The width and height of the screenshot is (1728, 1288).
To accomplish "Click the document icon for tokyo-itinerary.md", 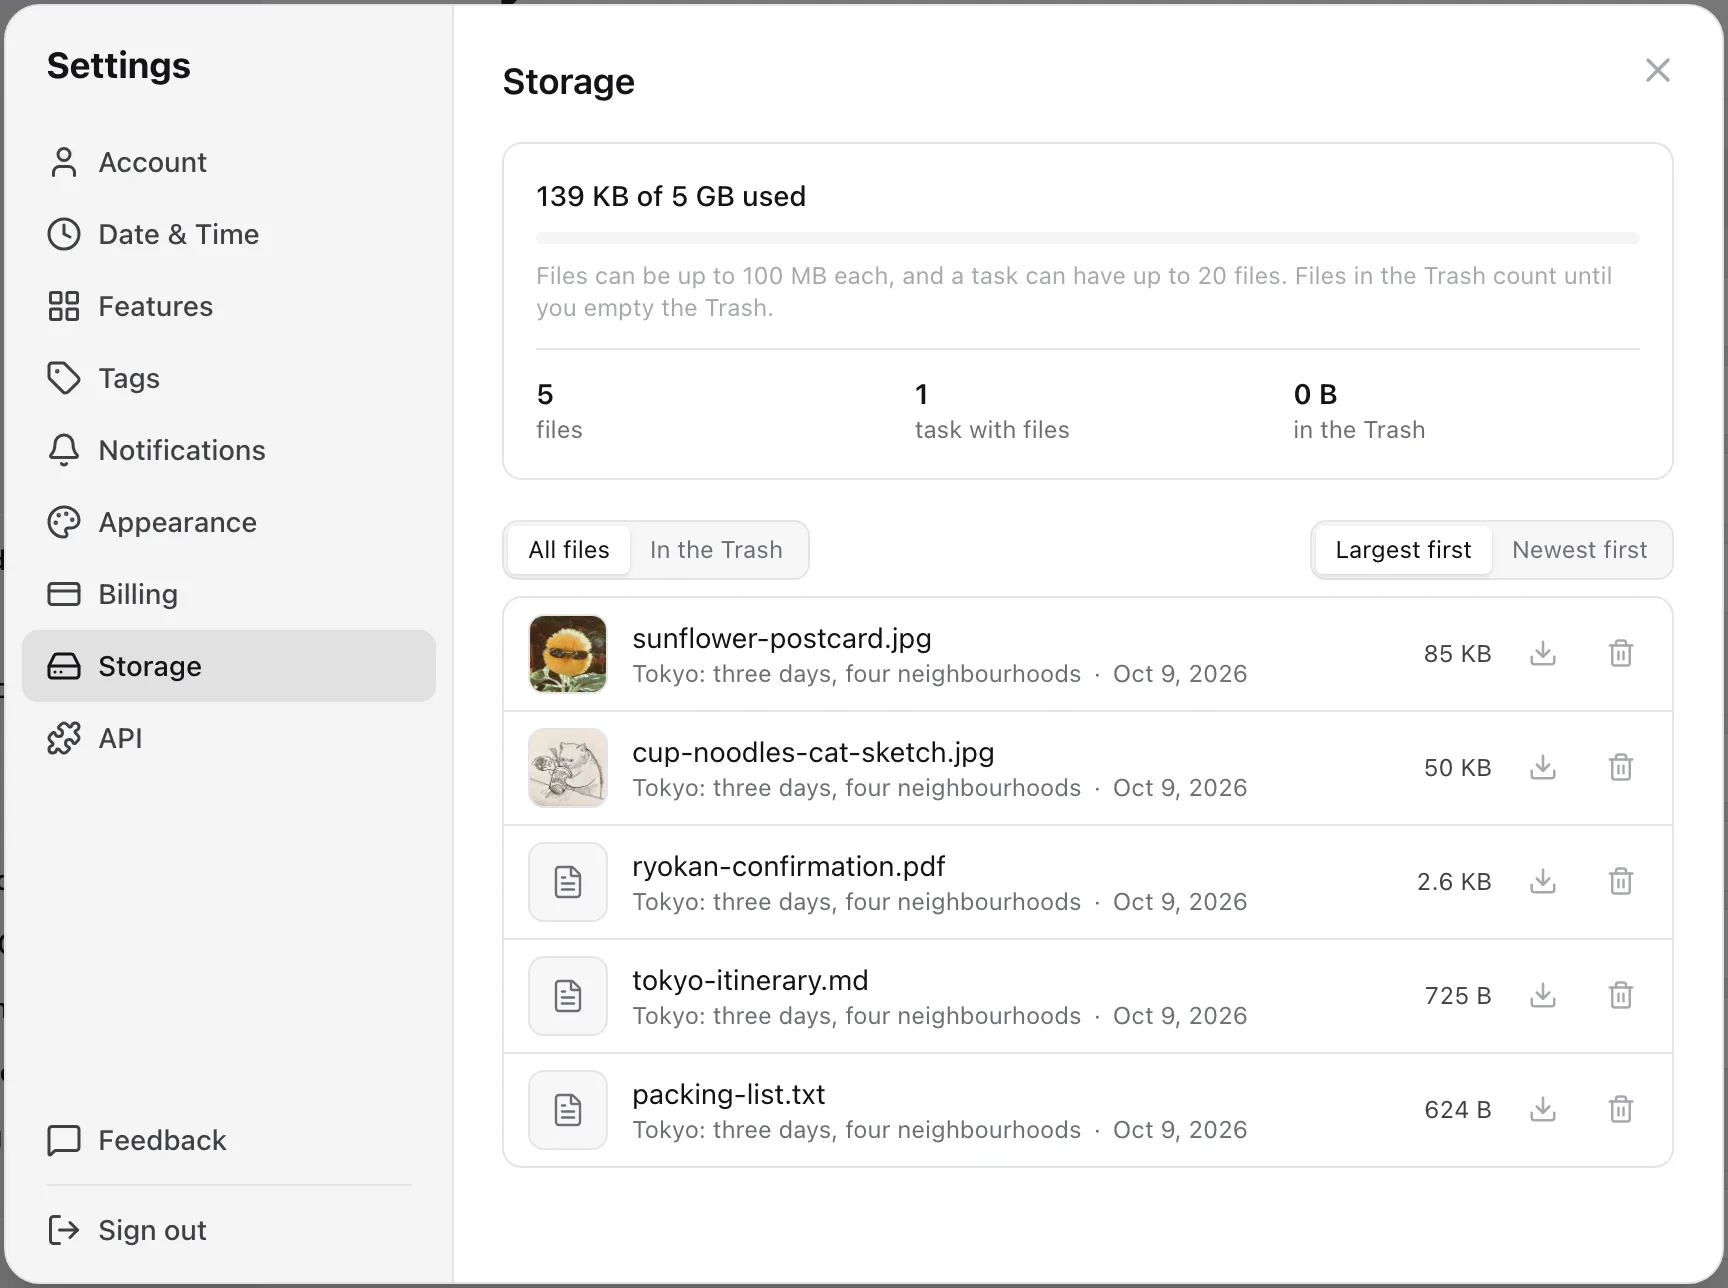I will point(568,996).
